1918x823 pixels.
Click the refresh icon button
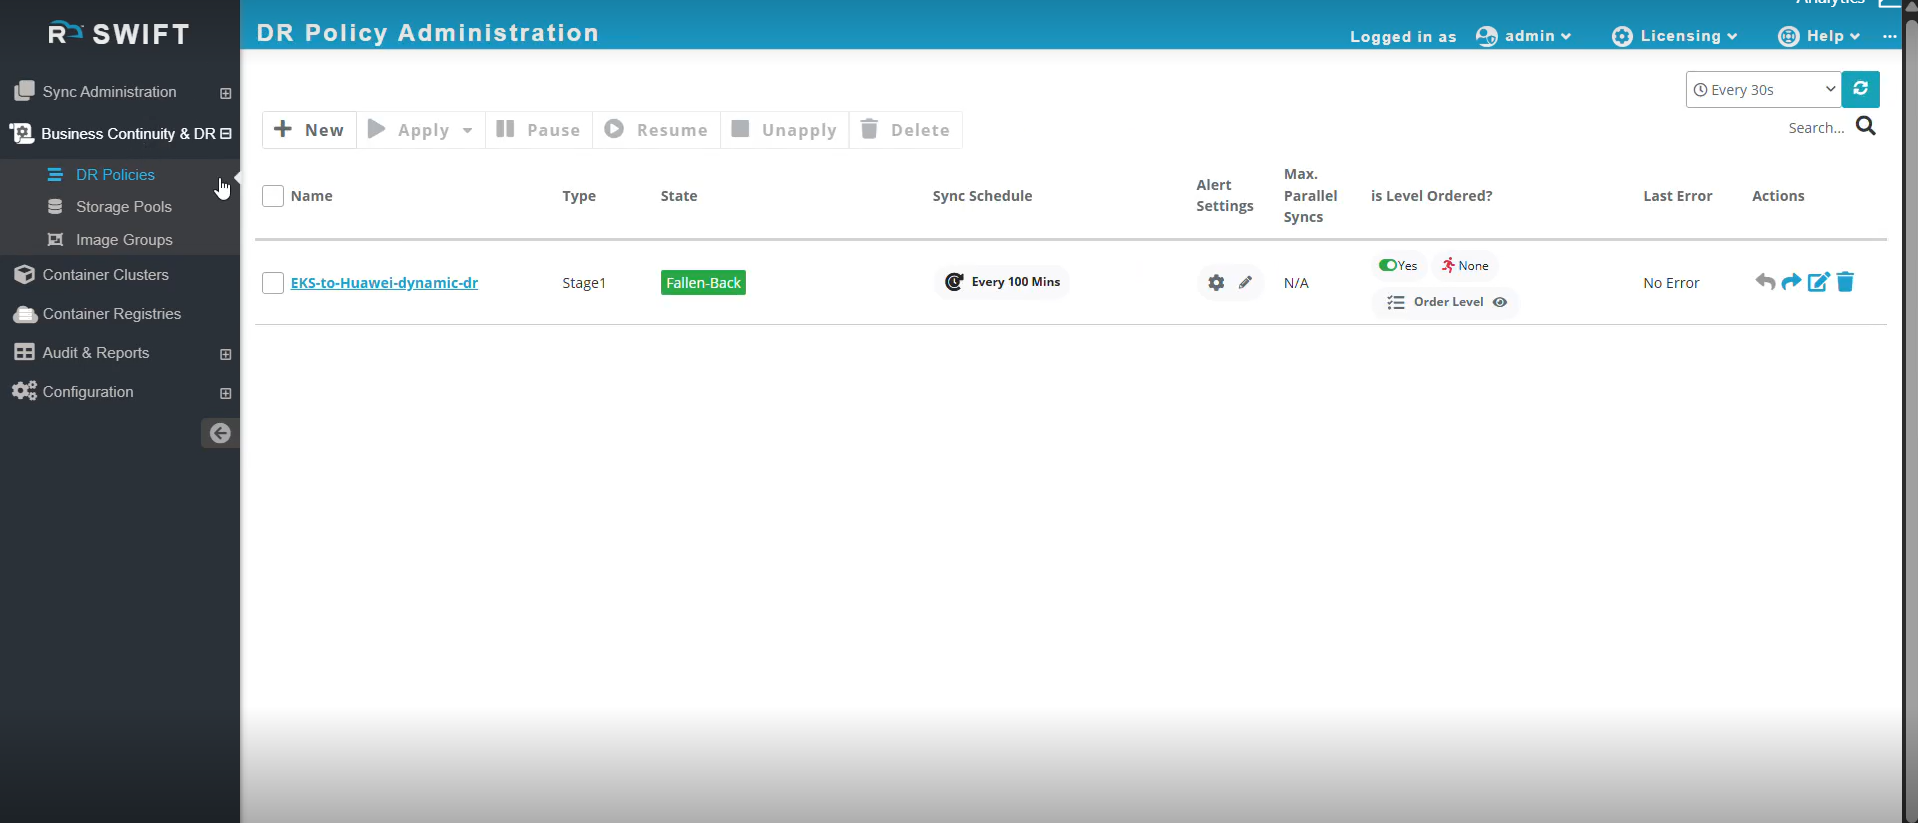click(x=1860, y=89)
